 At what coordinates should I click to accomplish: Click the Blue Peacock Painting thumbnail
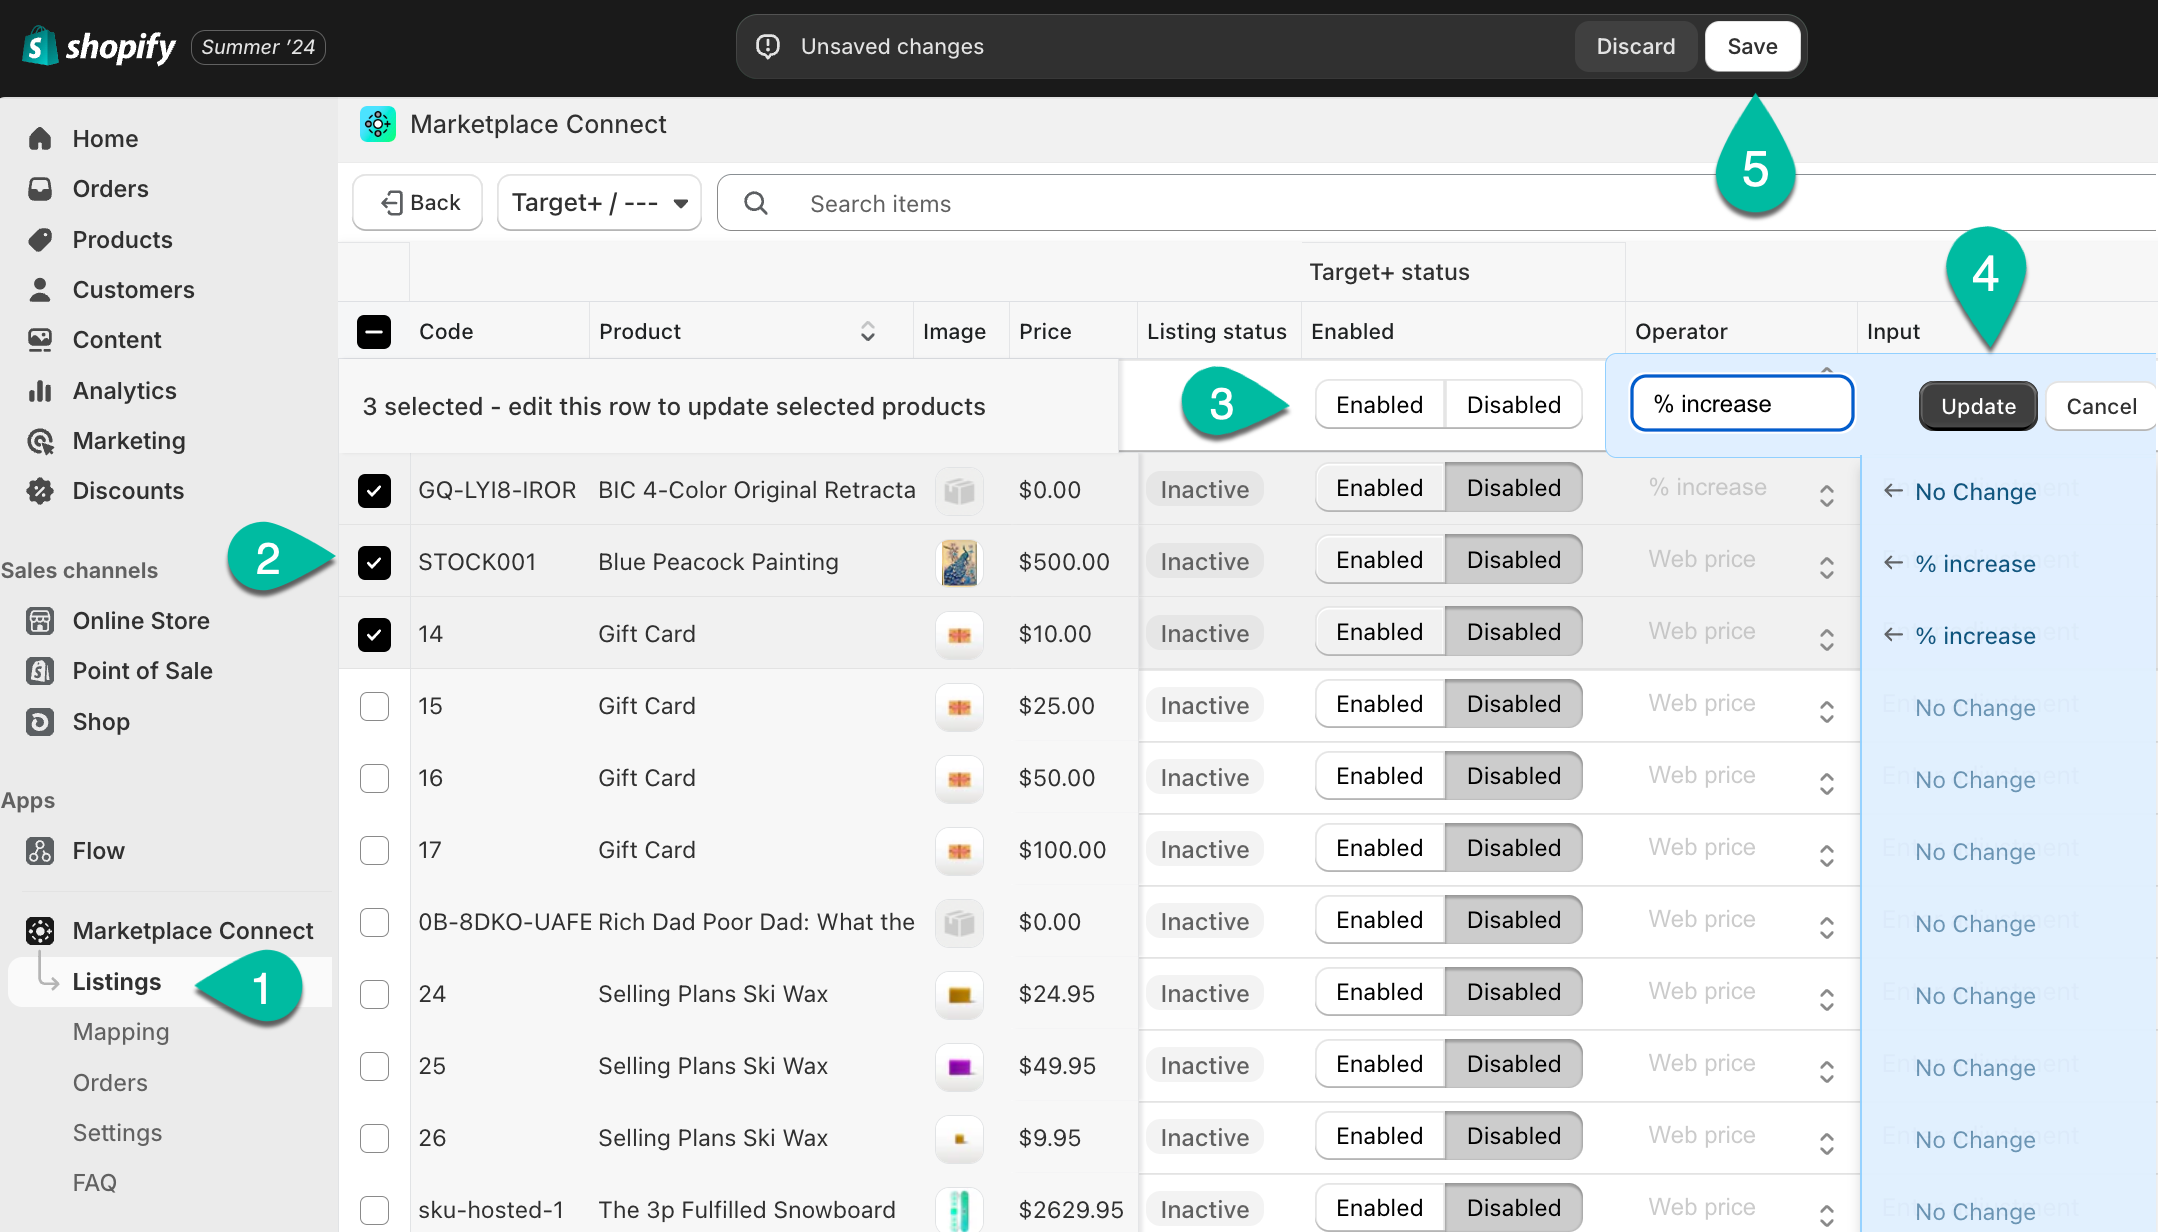(x=959, y=562)
